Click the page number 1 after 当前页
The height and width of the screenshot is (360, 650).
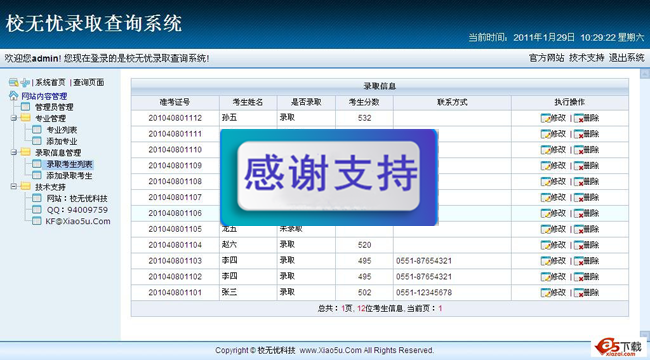coord(440,309)
